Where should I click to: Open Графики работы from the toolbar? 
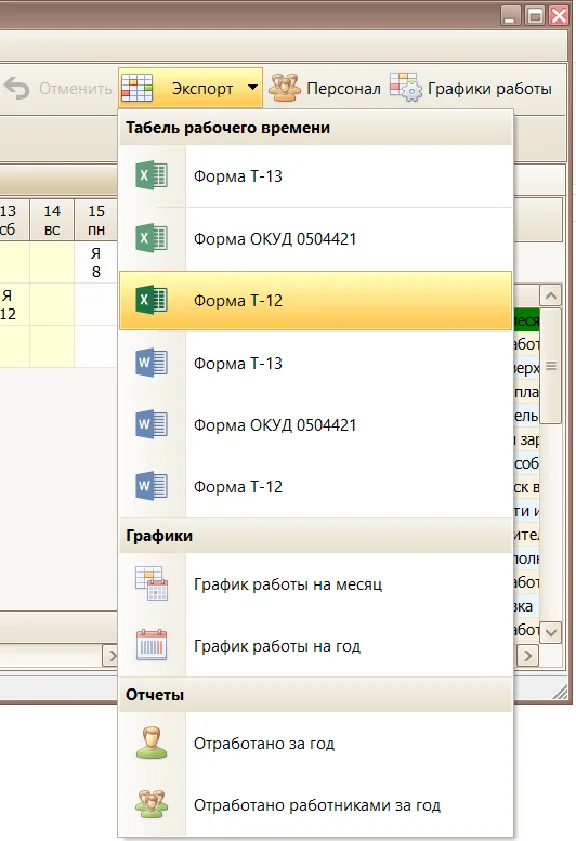tap(489, 88)
